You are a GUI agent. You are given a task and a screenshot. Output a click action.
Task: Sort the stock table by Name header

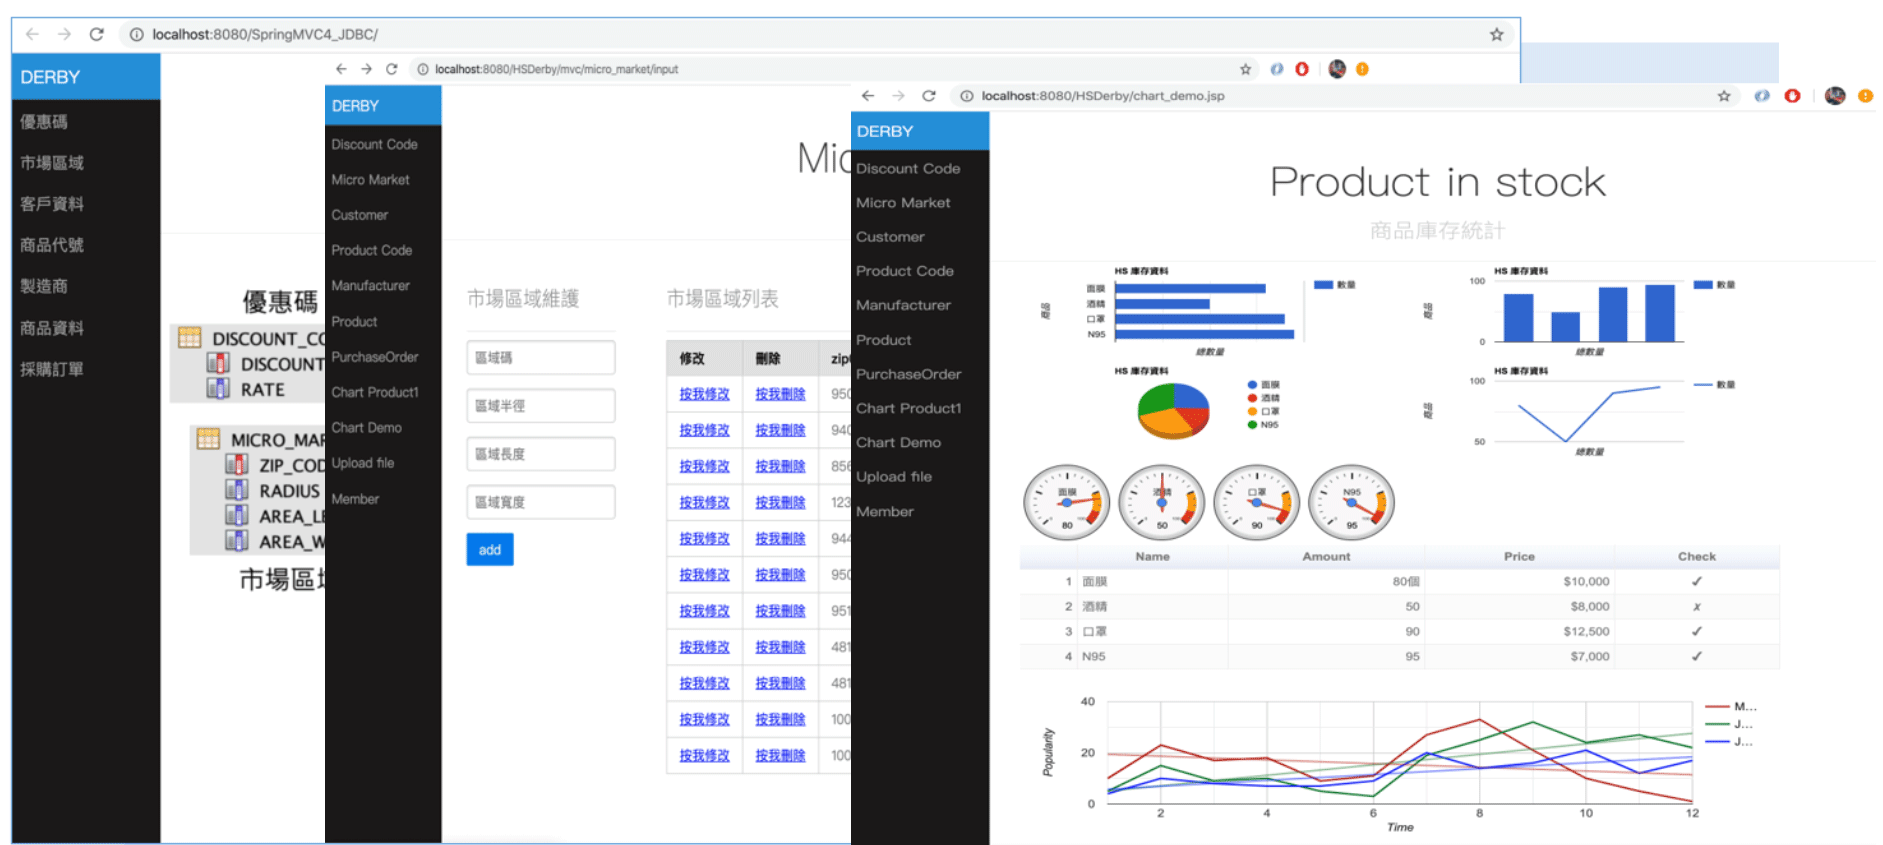point(1152,557)
